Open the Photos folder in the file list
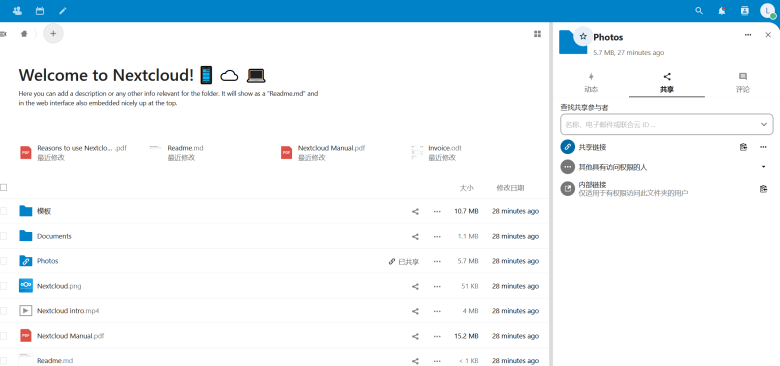 (x=48, y=261)
